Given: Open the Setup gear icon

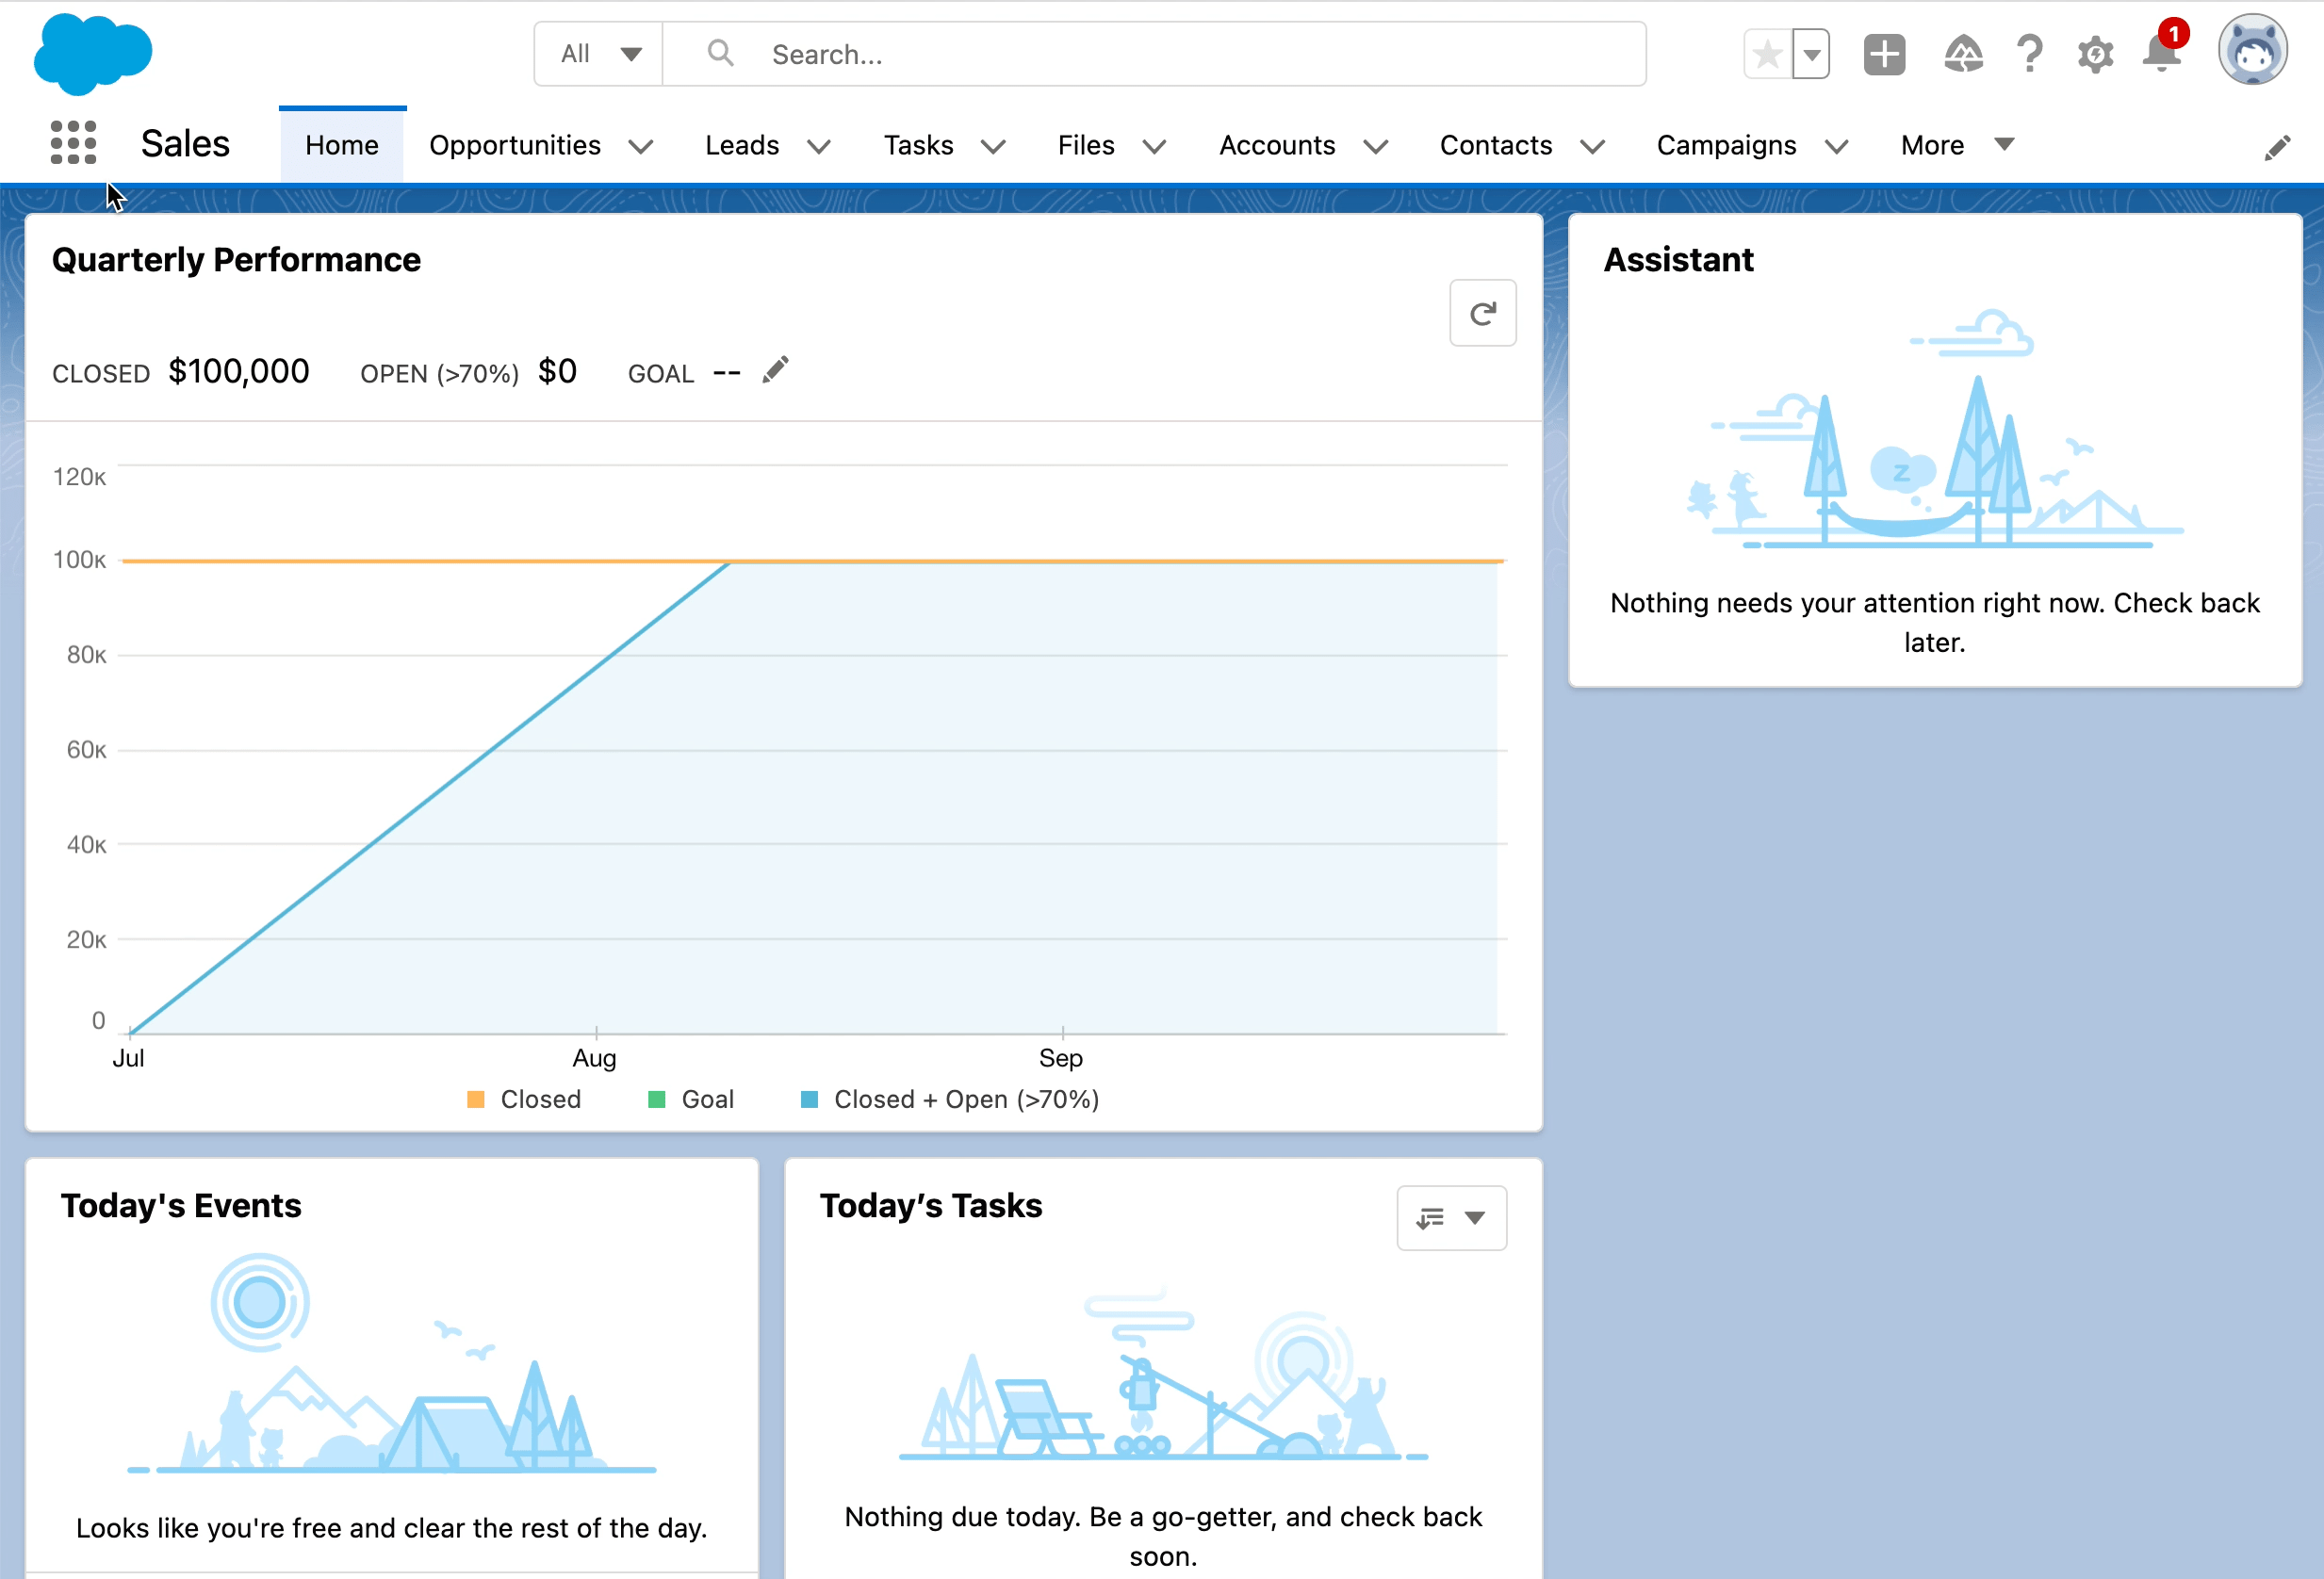Looking at the screenshot, I should [2095, 54].
